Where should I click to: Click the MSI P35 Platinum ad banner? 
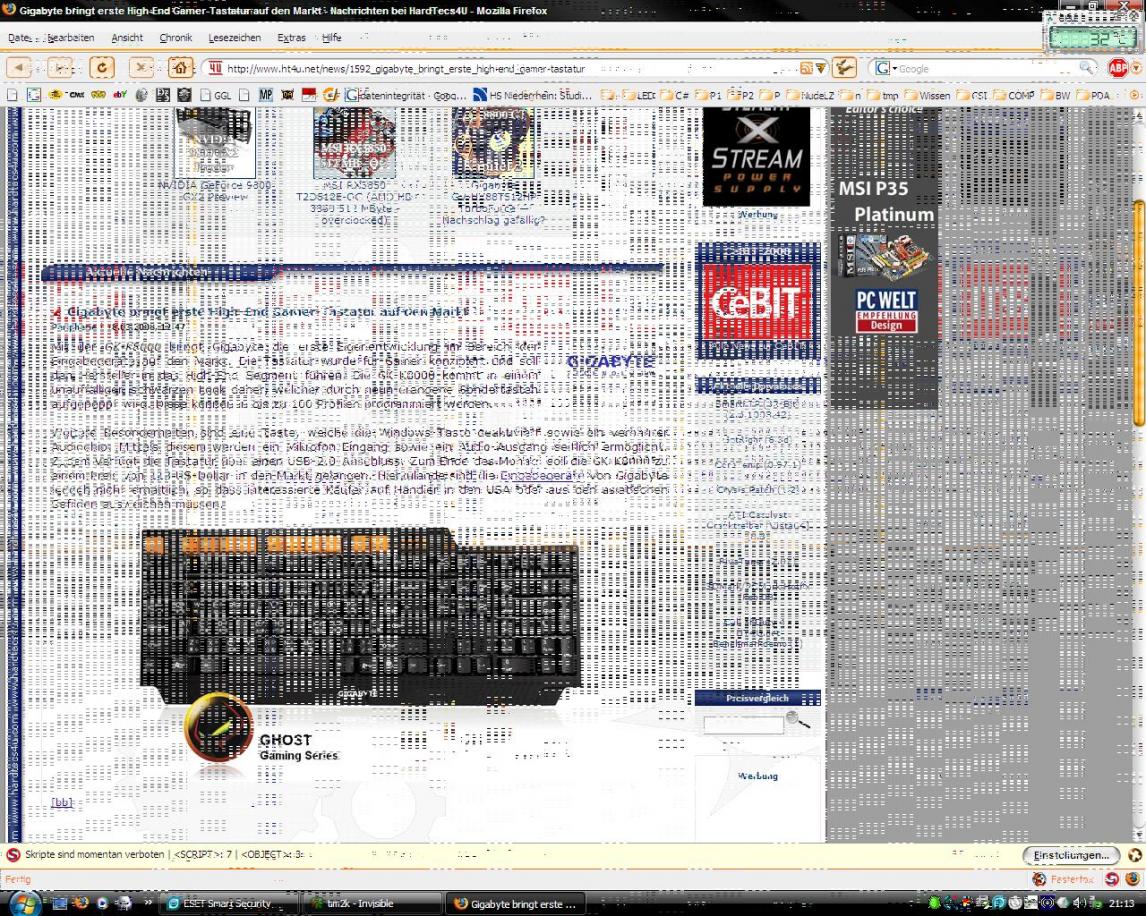pyautogui.click(x=884, y=257)
